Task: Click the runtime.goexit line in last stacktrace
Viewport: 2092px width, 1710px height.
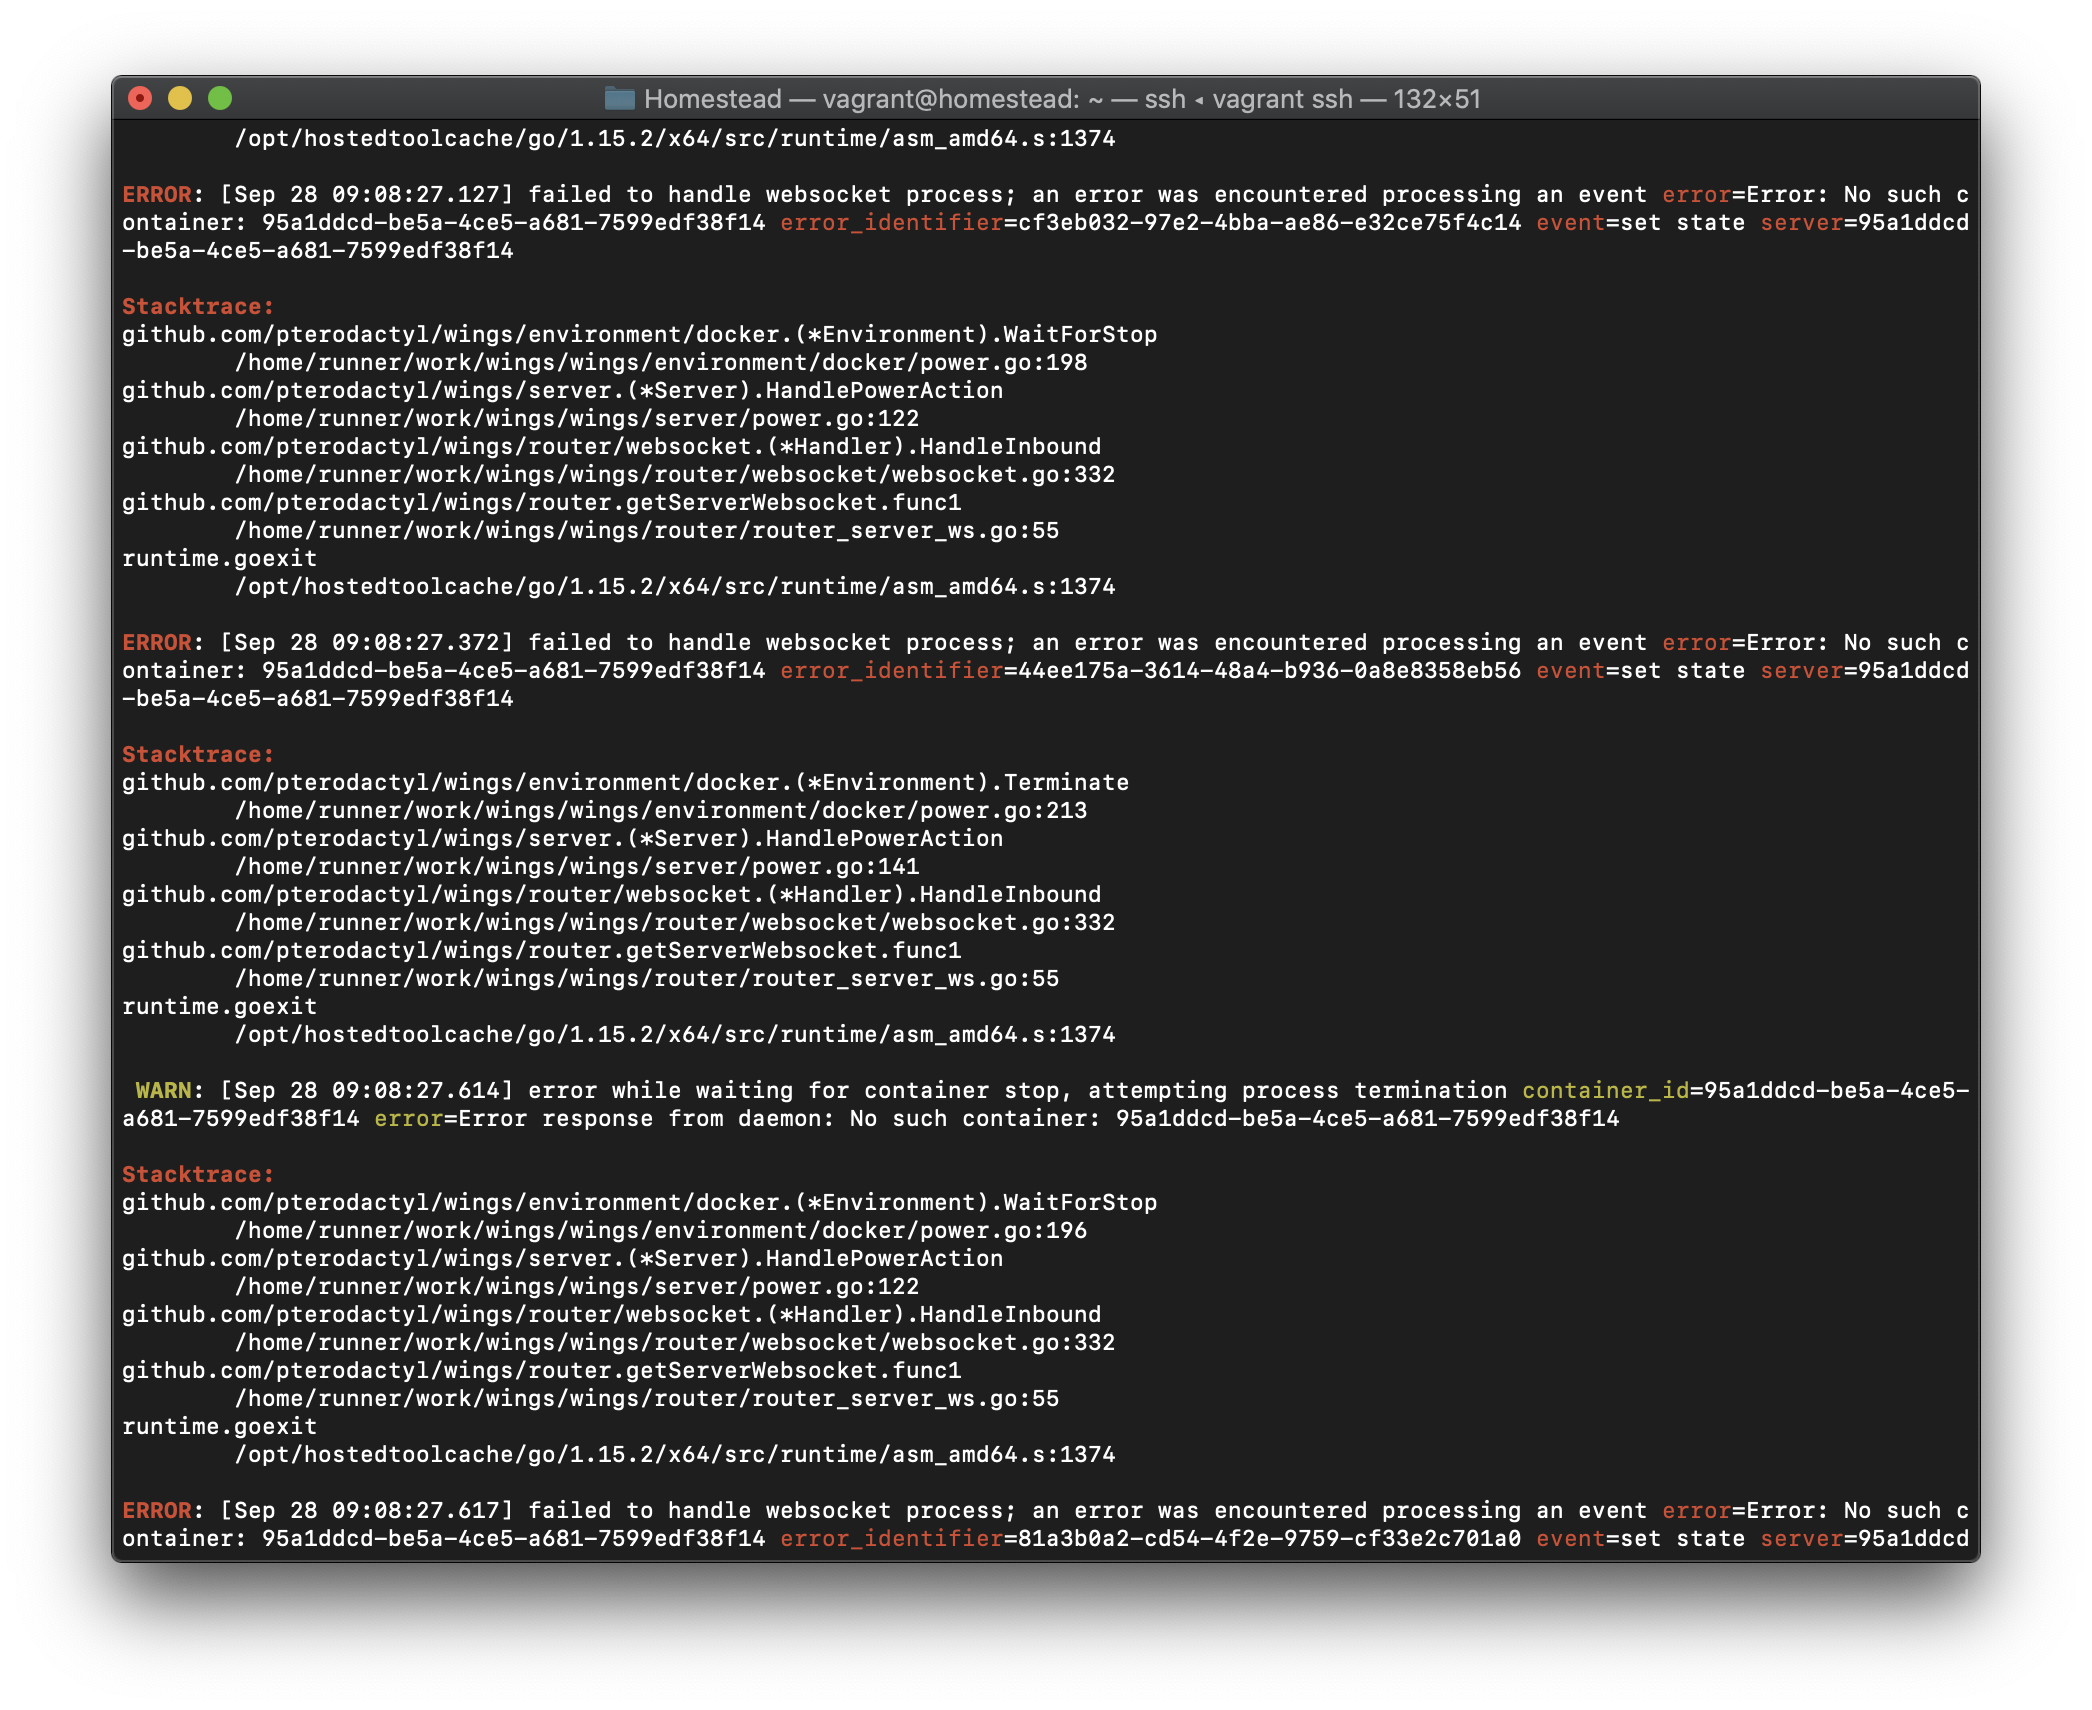Action: 218,1426
